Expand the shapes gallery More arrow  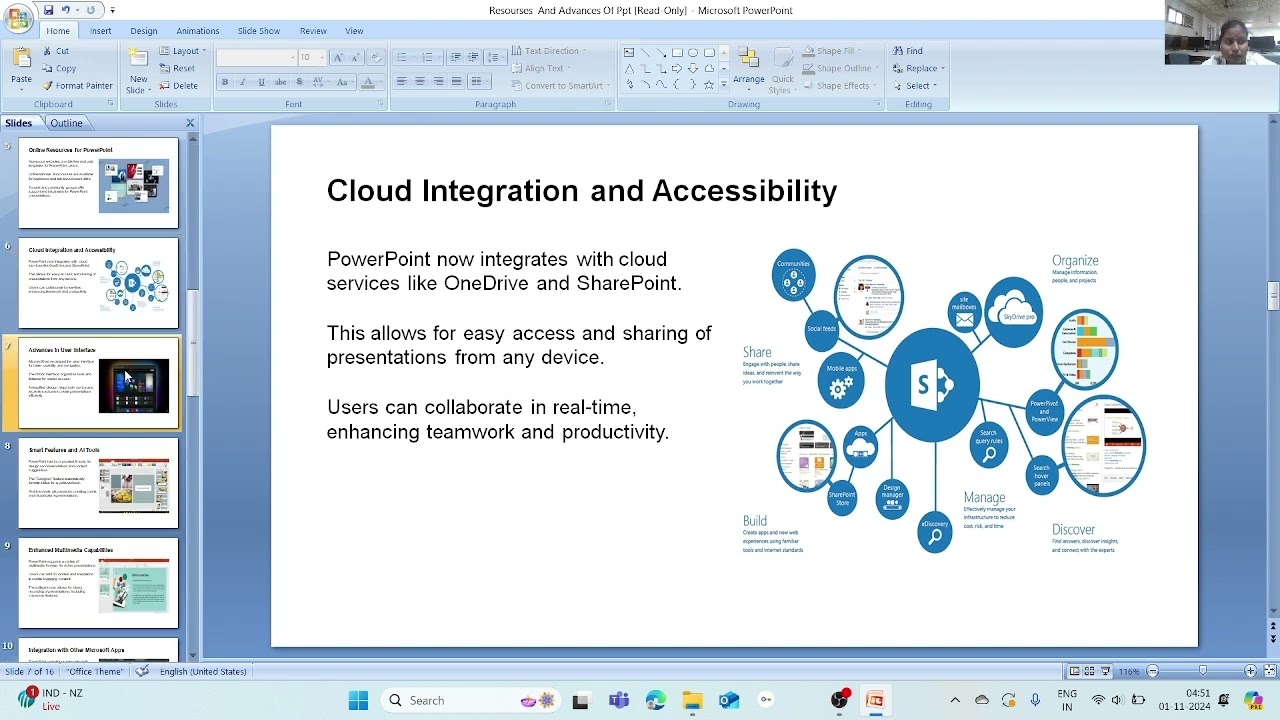coord(724,85)
